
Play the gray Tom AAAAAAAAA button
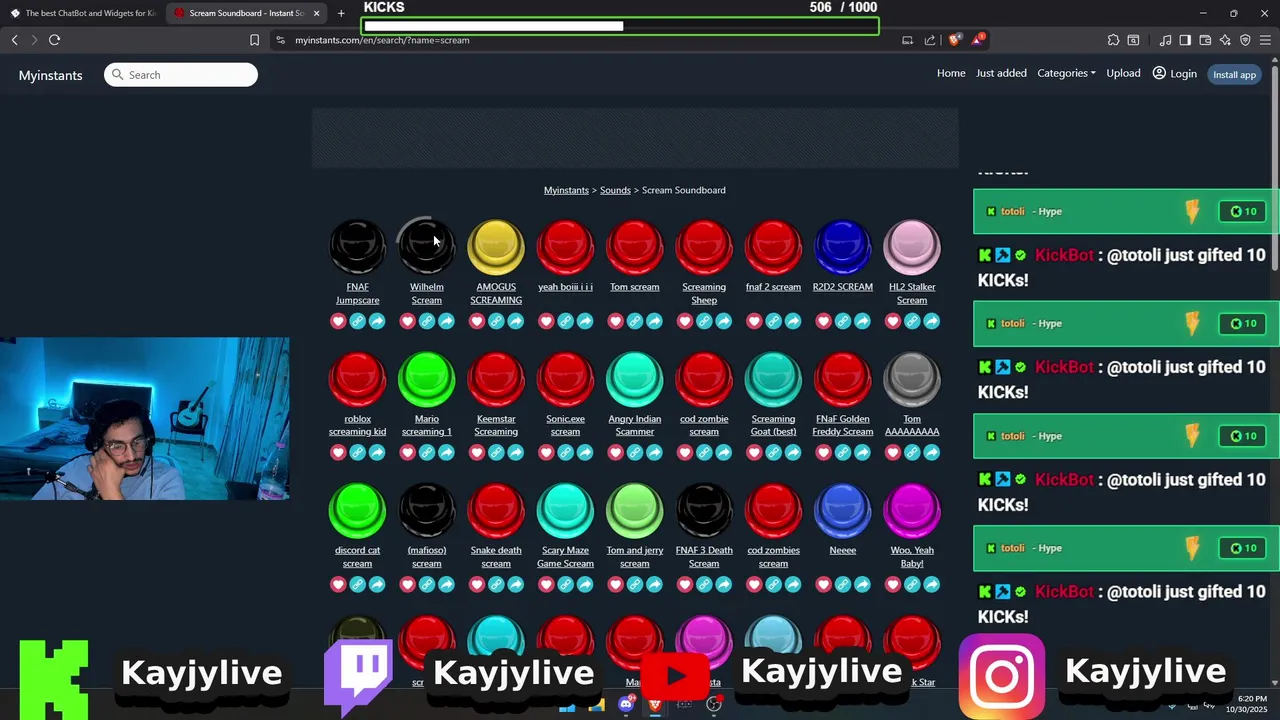[x=912, y=379]
